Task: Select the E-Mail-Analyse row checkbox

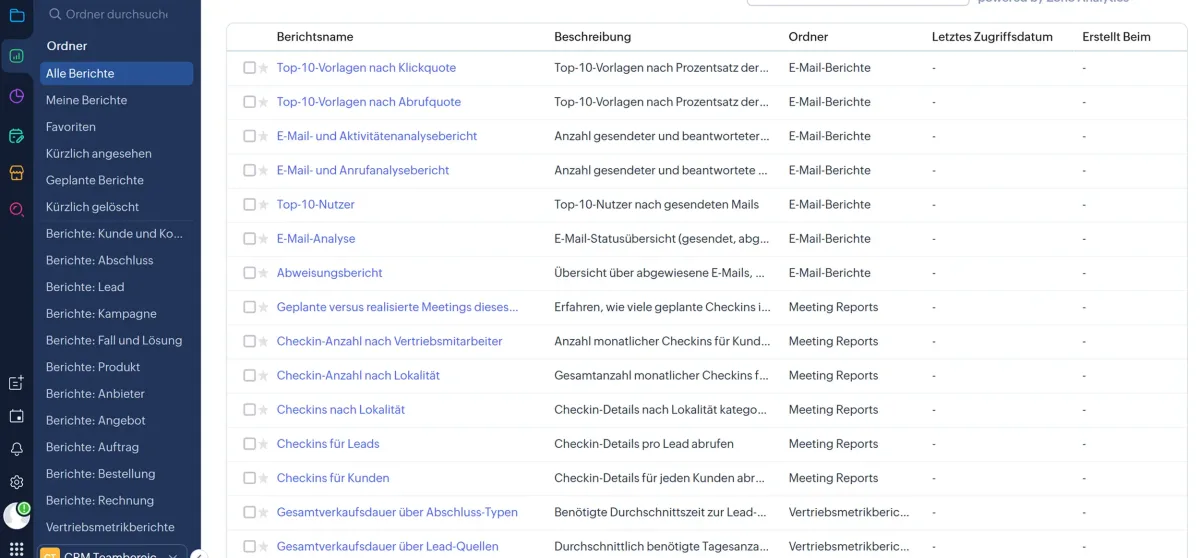Action: click(249, 239)
